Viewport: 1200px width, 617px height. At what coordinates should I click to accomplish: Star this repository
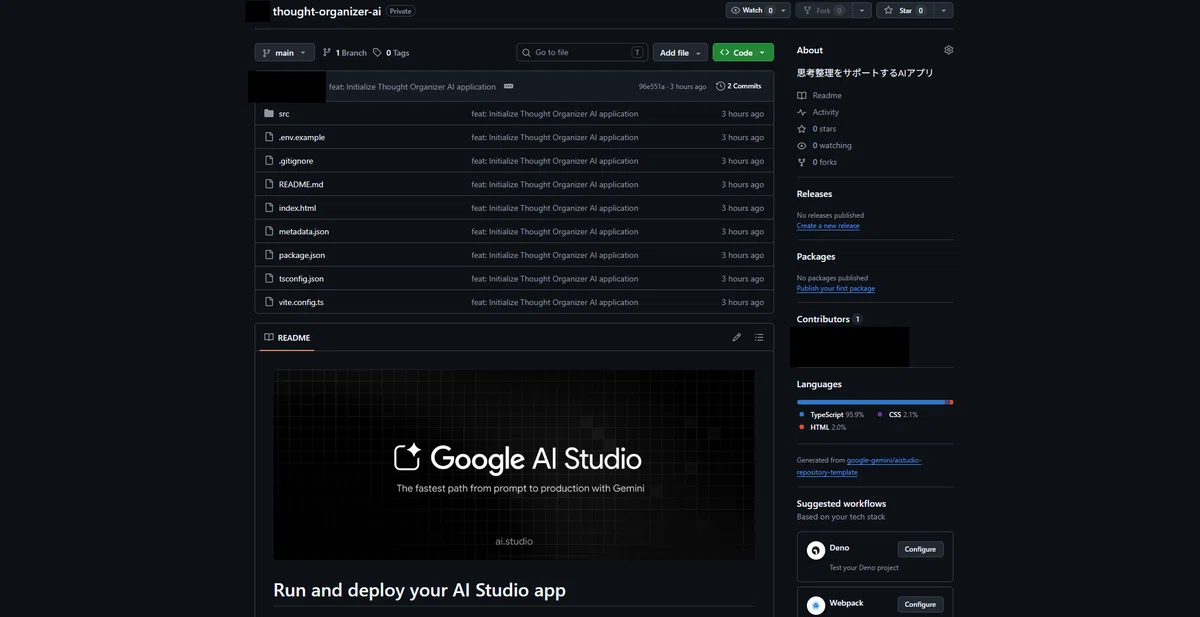[x=904, y=10]
